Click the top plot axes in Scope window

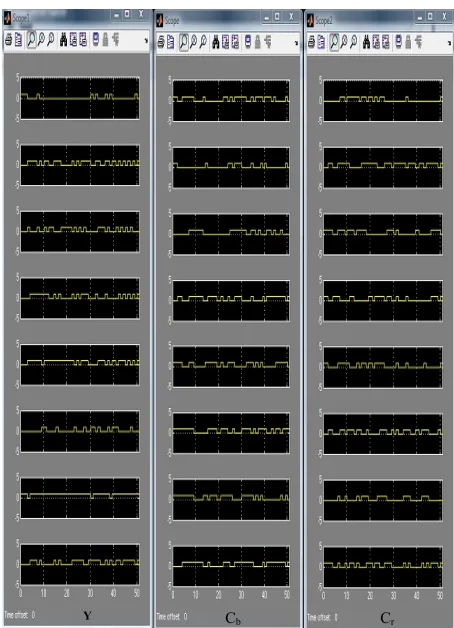point(231,101)
